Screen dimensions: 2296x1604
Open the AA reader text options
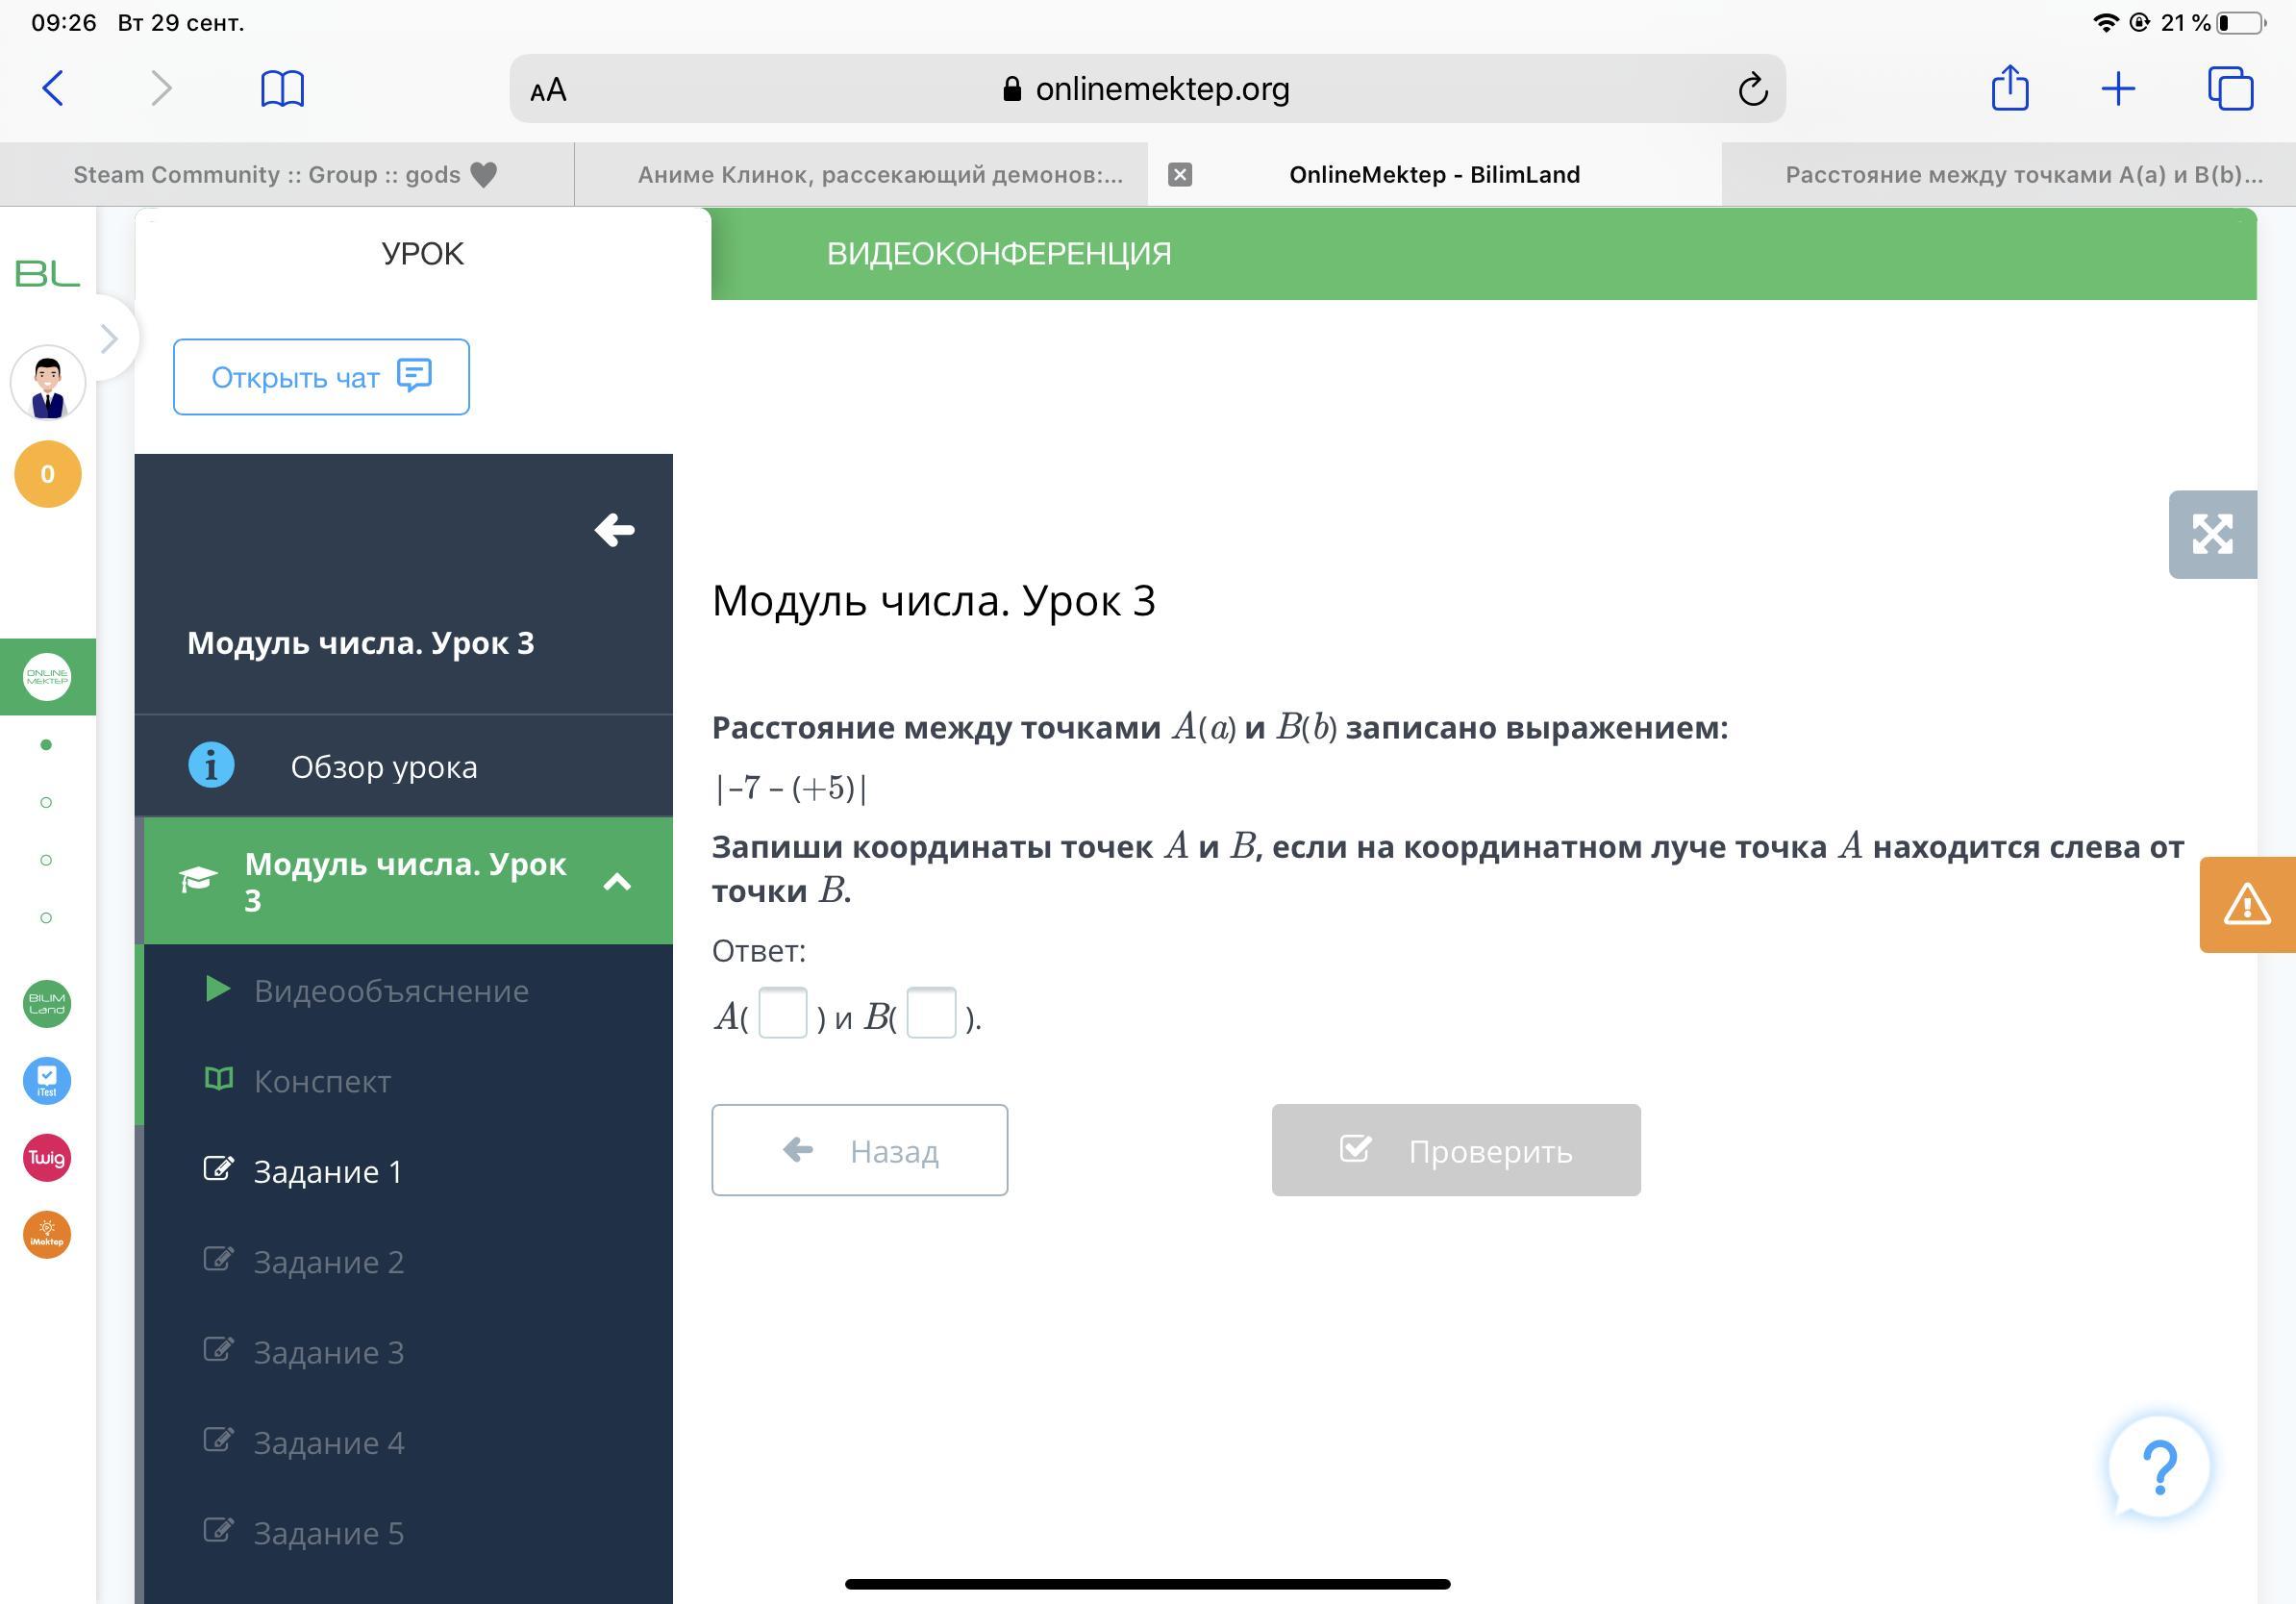pyautogui.click(x=548, y=90)
